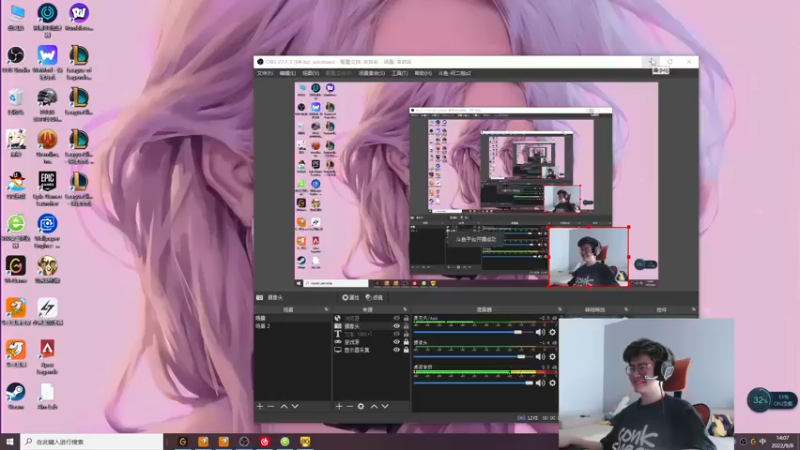Toggle visibility eye of game capture source

[396, 342]
